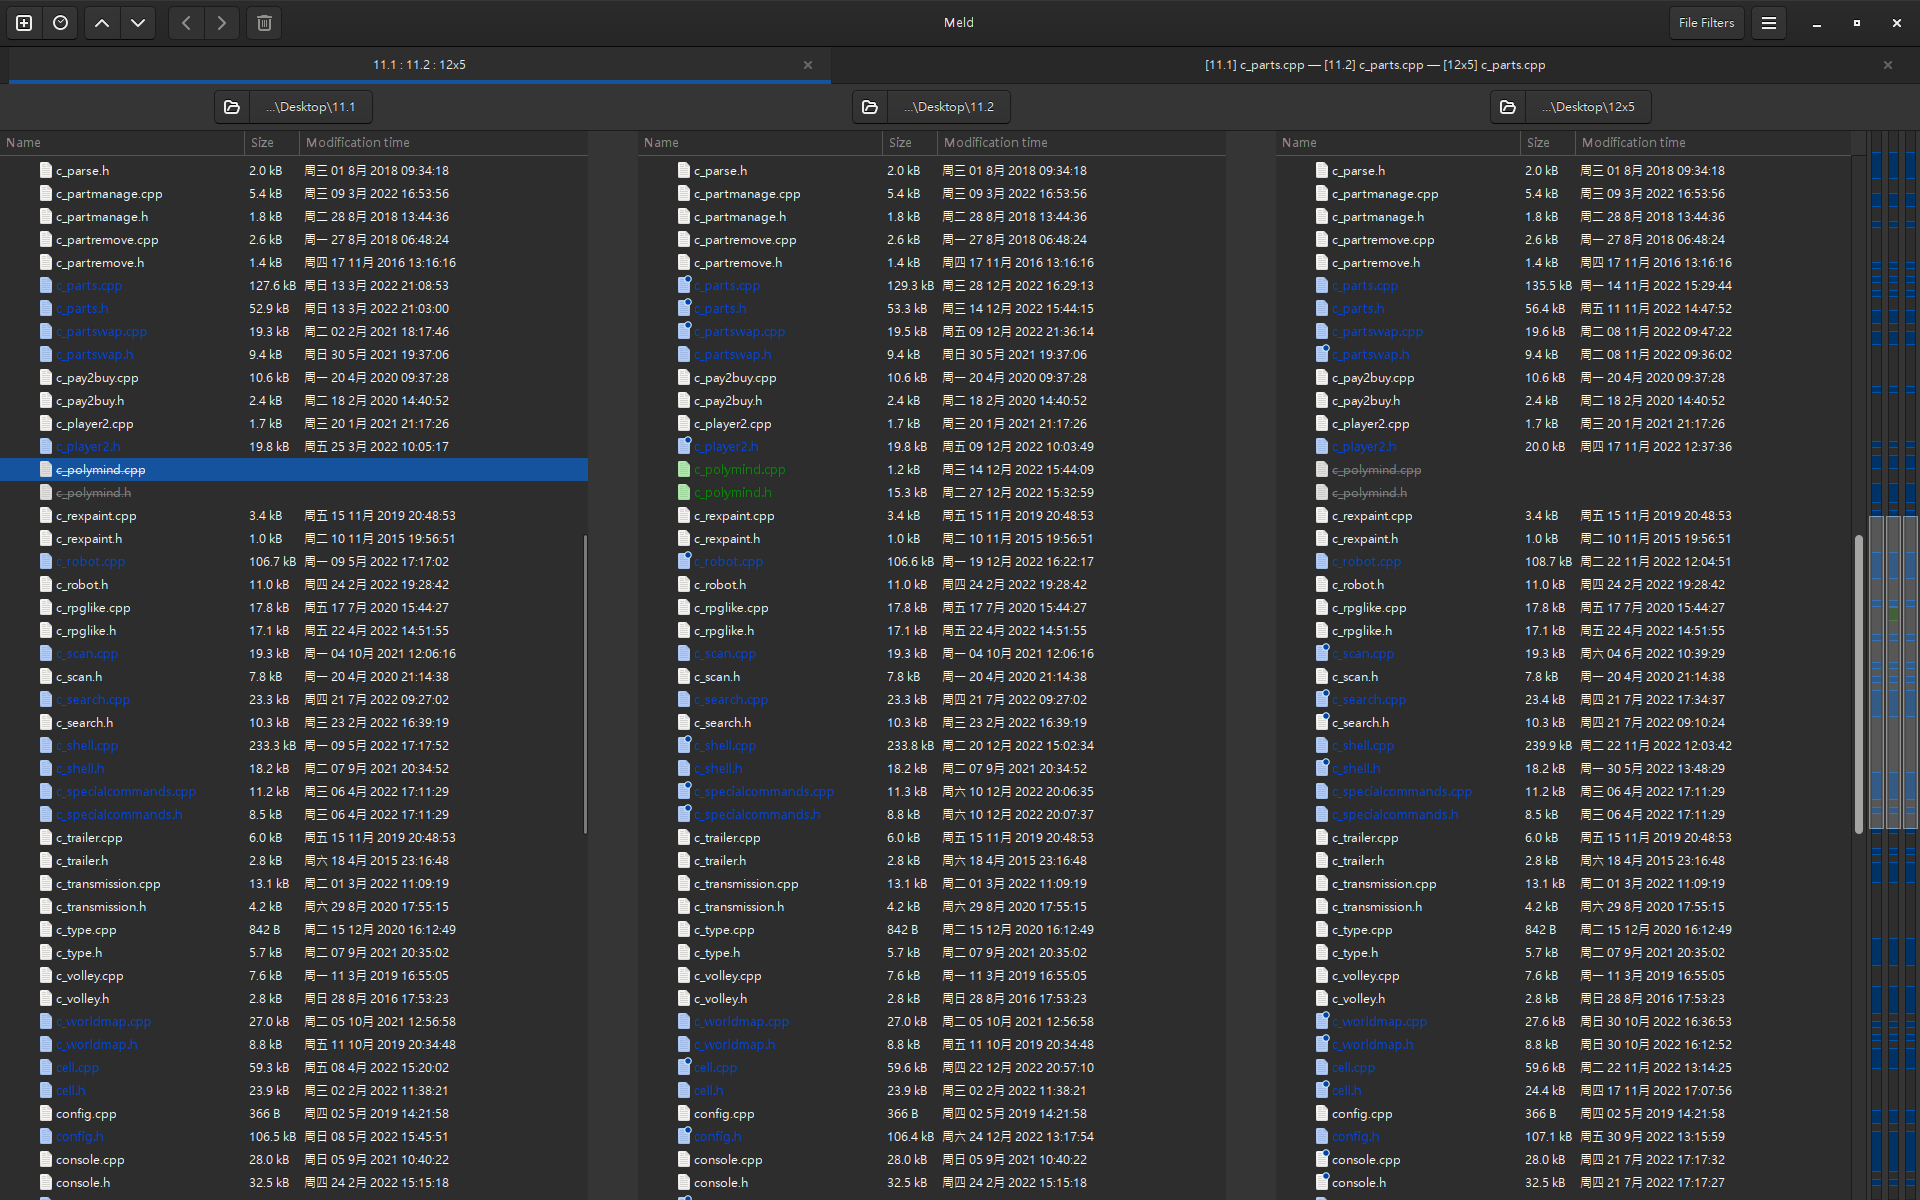This screenshot has height=1200, width=1920.
Task: Copy to left arrow button
Action: (x=186, y=23)
